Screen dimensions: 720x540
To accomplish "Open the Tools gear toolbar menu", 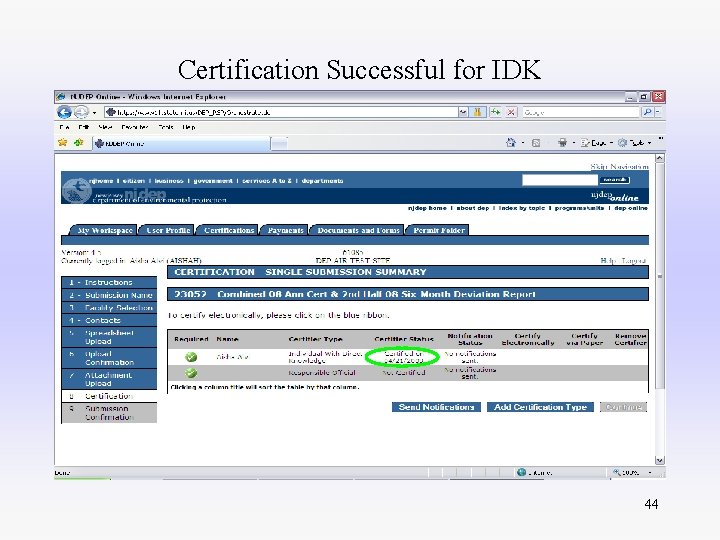I will [635, 143].
